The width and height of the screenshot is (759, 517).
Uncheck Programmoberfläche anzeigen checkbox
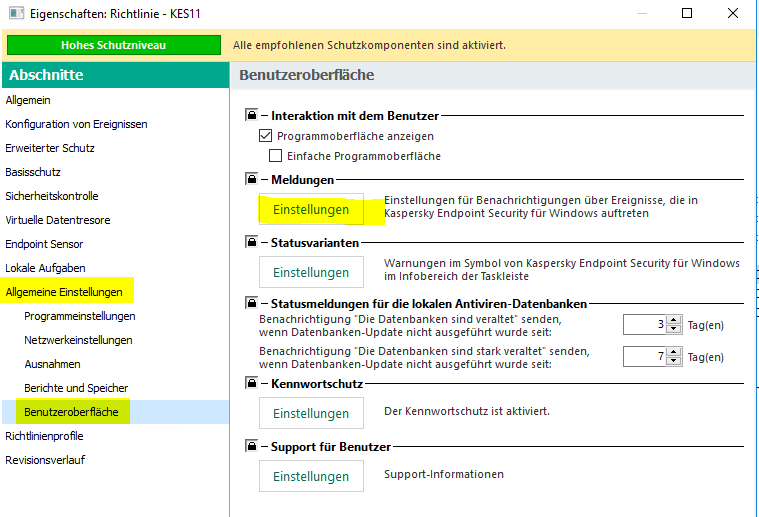(x=265, y=136)
